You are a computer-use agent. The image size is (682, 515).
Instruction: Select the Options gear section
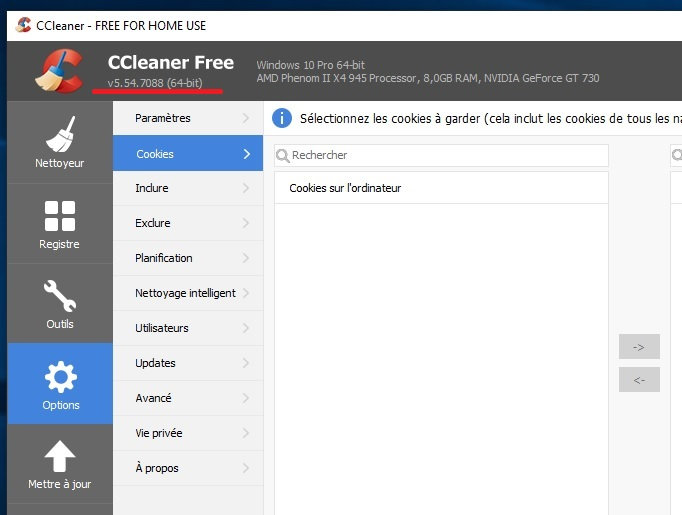[x=60, y=384]
